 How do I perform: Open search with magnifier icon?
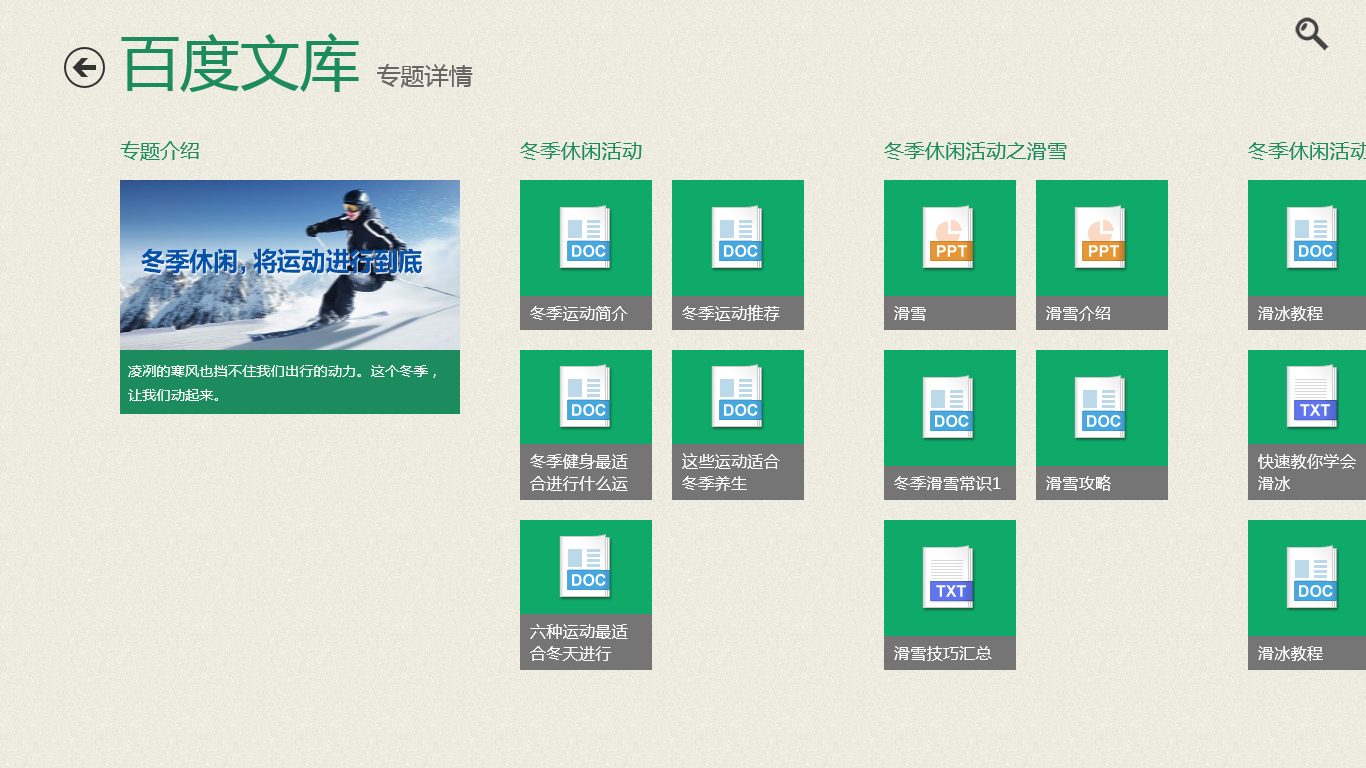1311,34
